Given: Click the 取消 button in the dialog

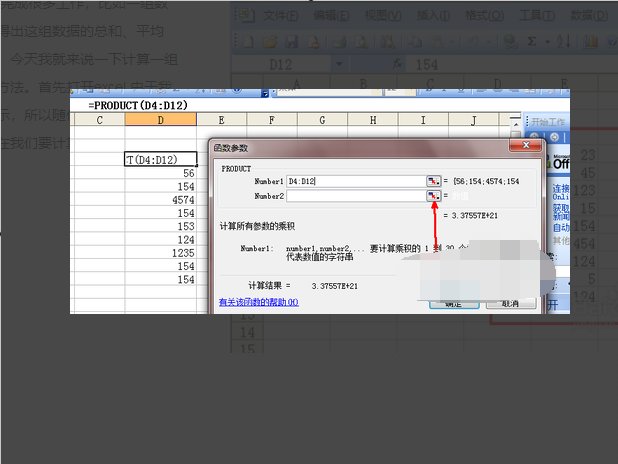Looking at the screenshot, I should click(511, 304).
